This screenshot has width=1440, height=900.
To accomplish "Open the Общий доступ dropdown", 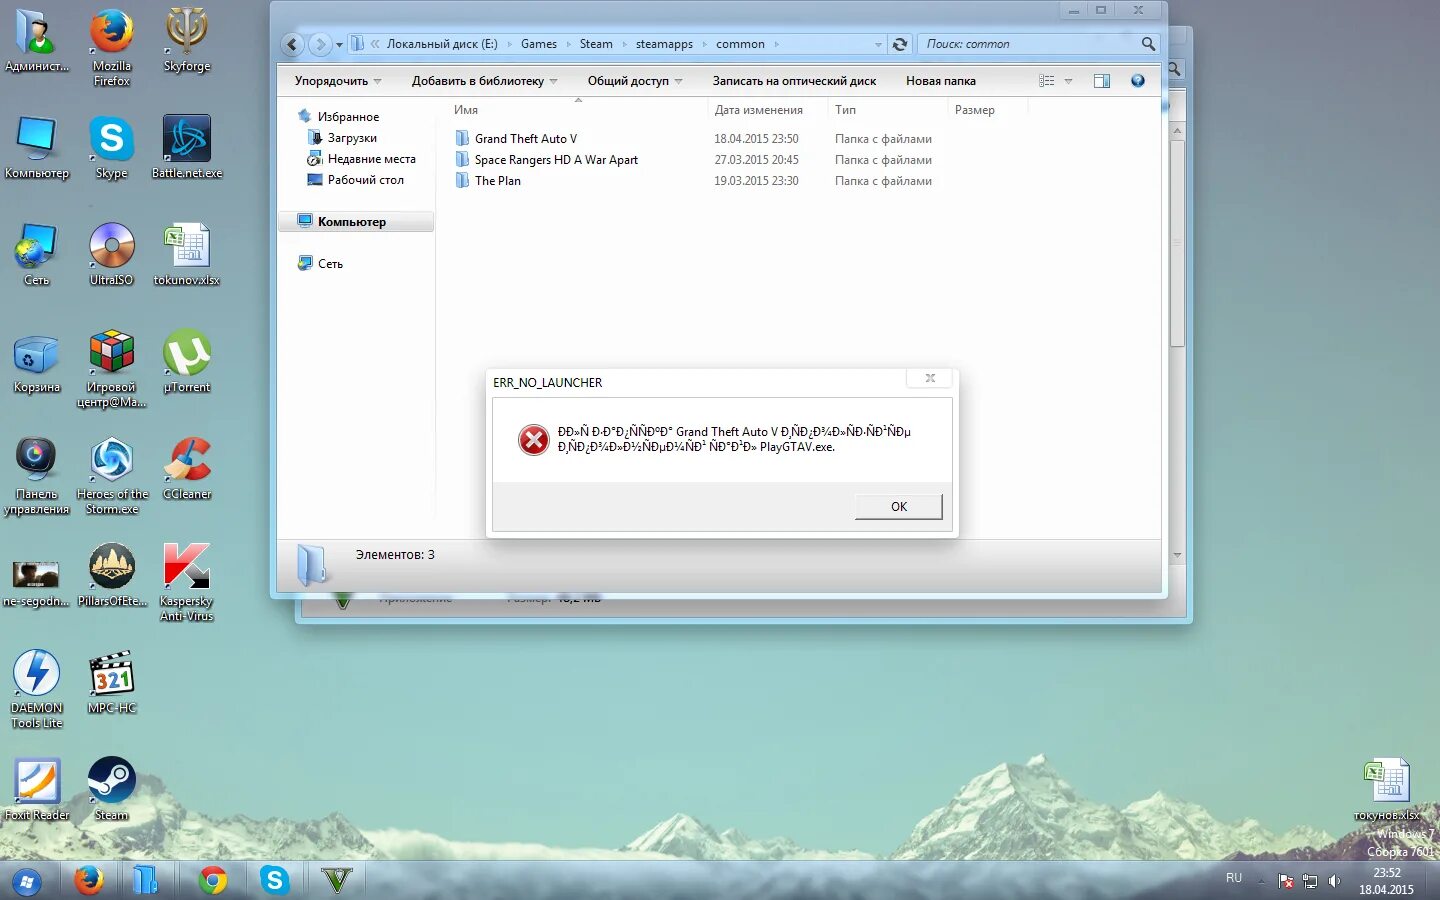I will coord(634,81).
